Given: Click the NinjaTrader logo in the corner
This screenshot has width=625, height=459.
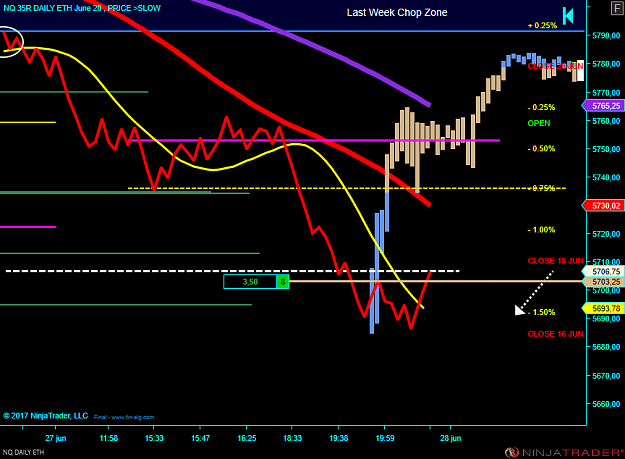Looking at the screenshot, I should [564, 453].
